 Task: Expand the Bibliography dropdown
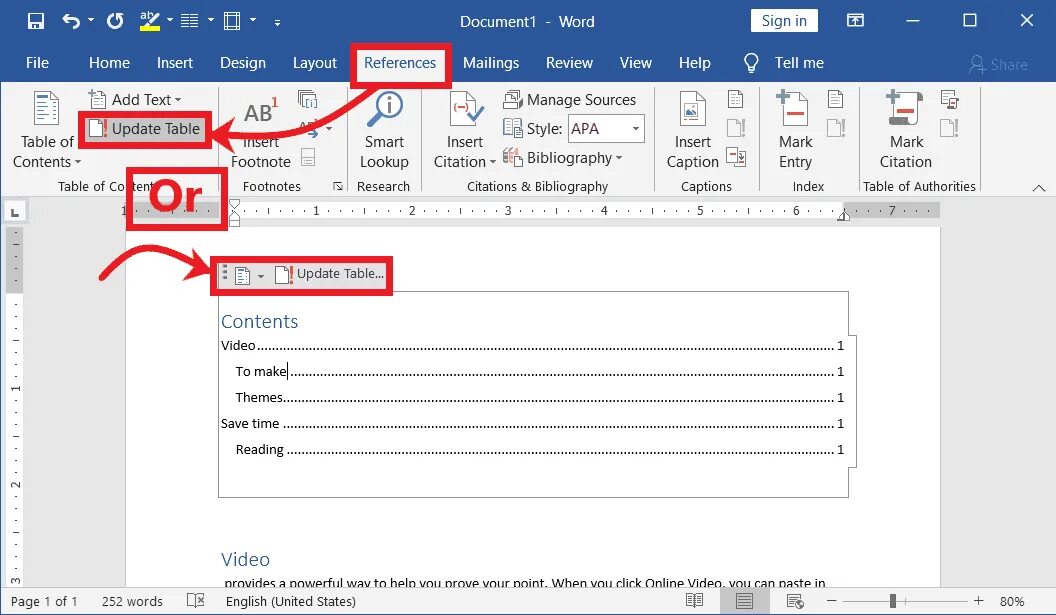point(562,158)
